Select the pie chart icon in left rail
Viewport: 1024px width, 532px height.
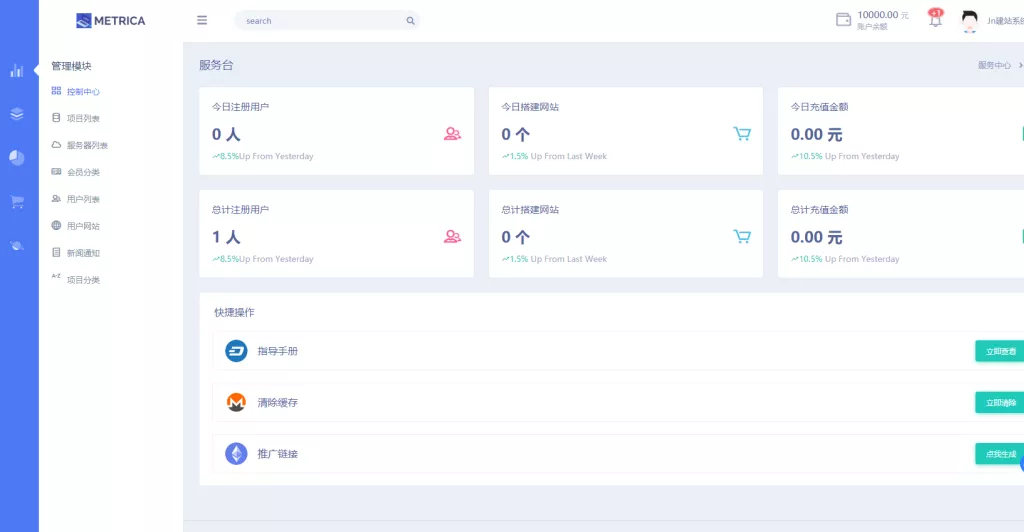coord(17,158)
